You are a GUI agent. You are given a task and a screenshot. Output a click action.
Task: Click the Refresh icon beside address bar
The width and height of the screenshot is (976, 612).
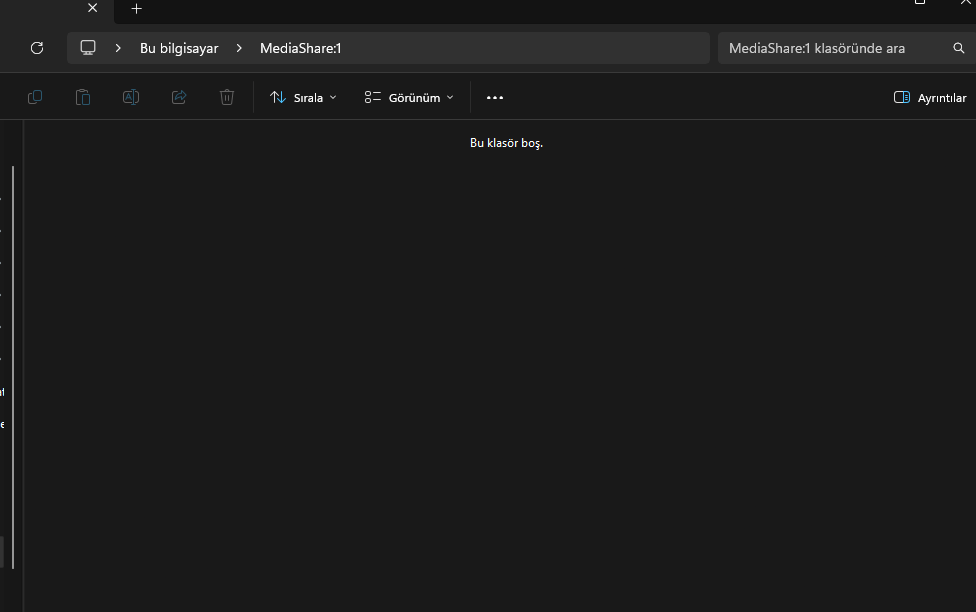[x=37, y=48]
